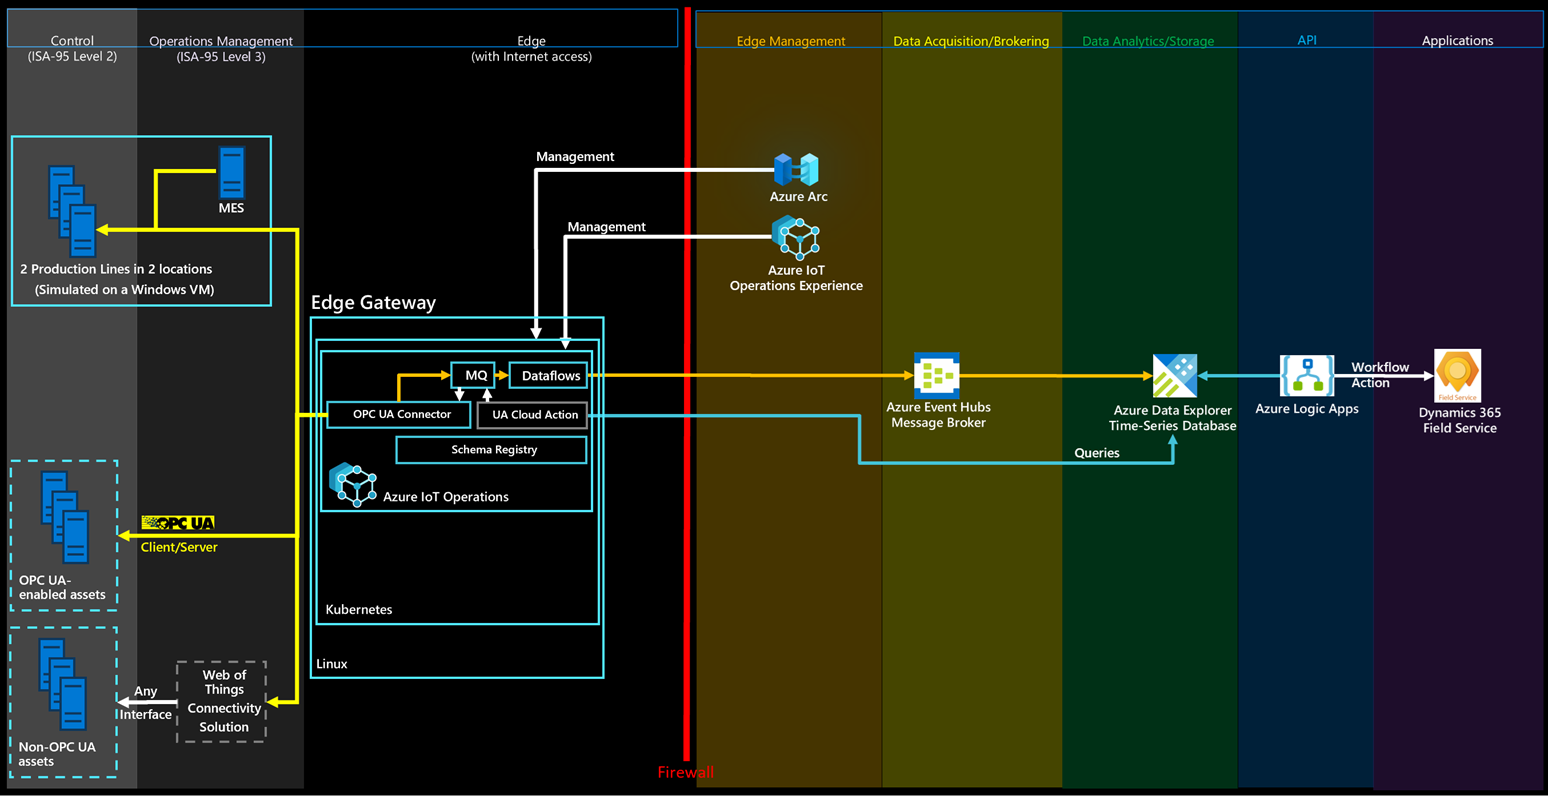The height and width of the screenshot is (796, 1548).
Task: Select the Dynamics 365 Field Service icon
Action: click(1458, 376)
